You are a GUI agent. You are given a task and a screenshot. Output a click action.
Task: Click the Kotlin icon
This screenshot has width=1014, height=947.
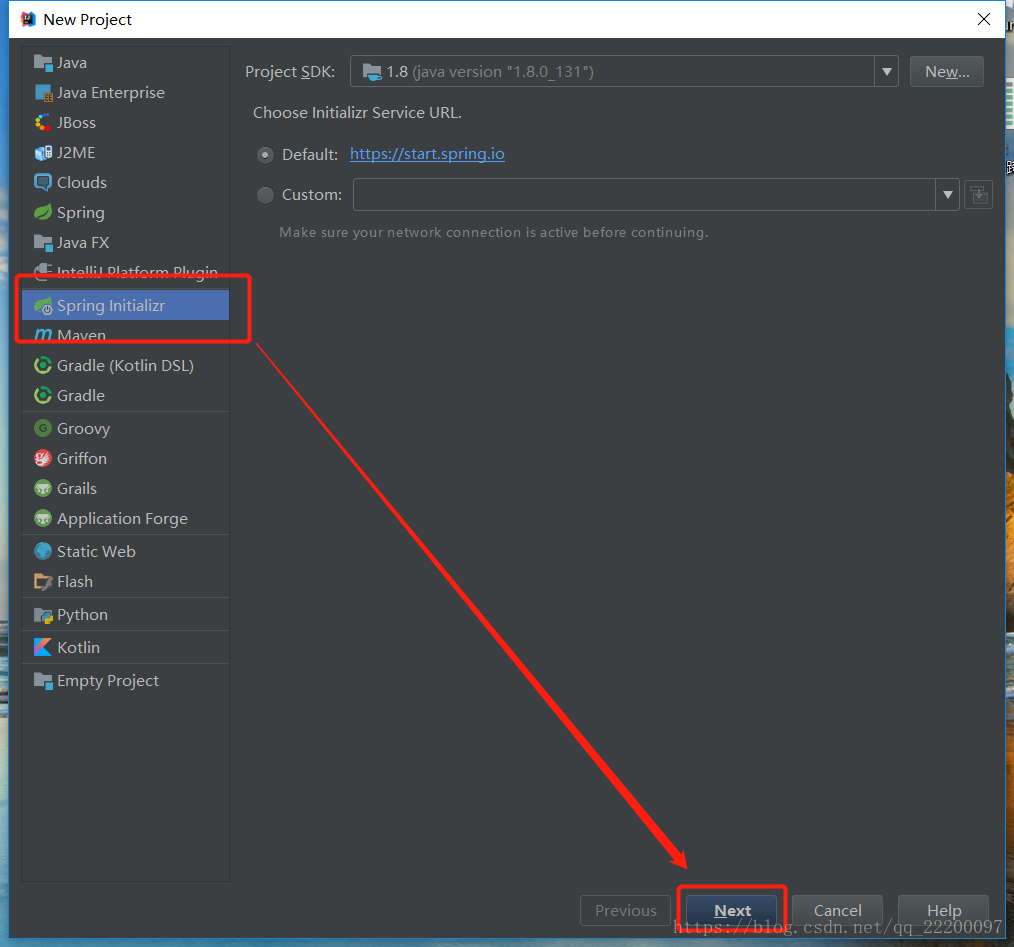click(43, 648)
